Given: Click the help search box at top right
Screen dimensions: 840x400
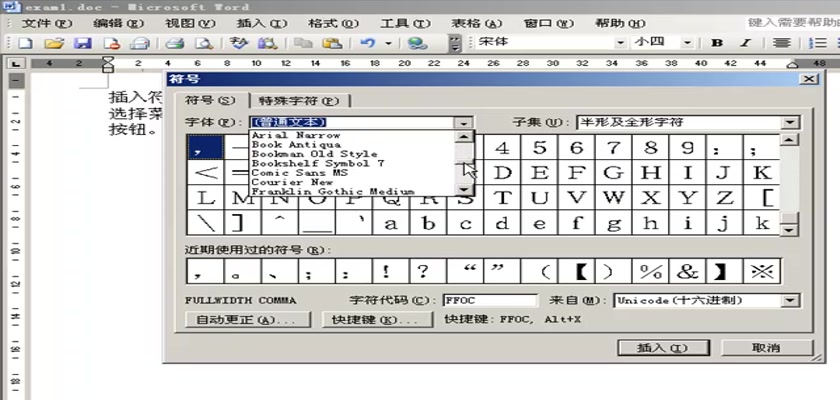Looking at the screenshot, I should click(x=792, y=23).
